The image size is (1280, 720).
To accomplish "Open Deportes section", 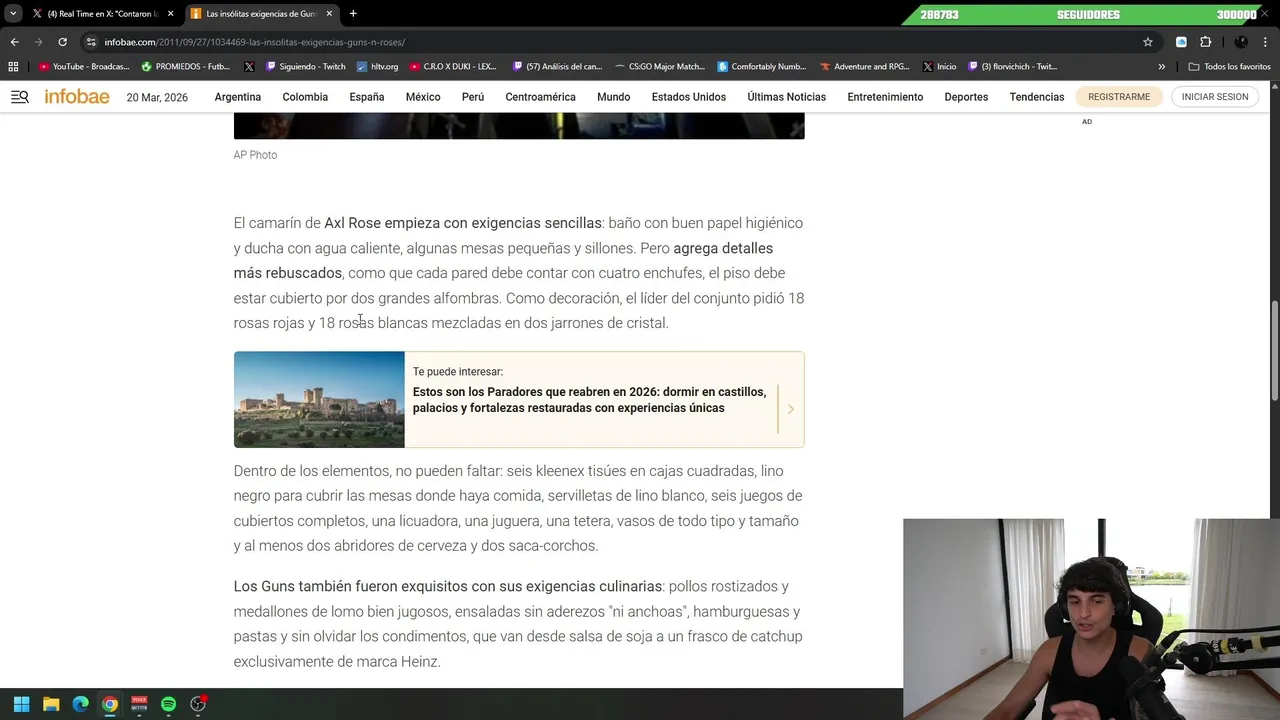I will 966,97.
